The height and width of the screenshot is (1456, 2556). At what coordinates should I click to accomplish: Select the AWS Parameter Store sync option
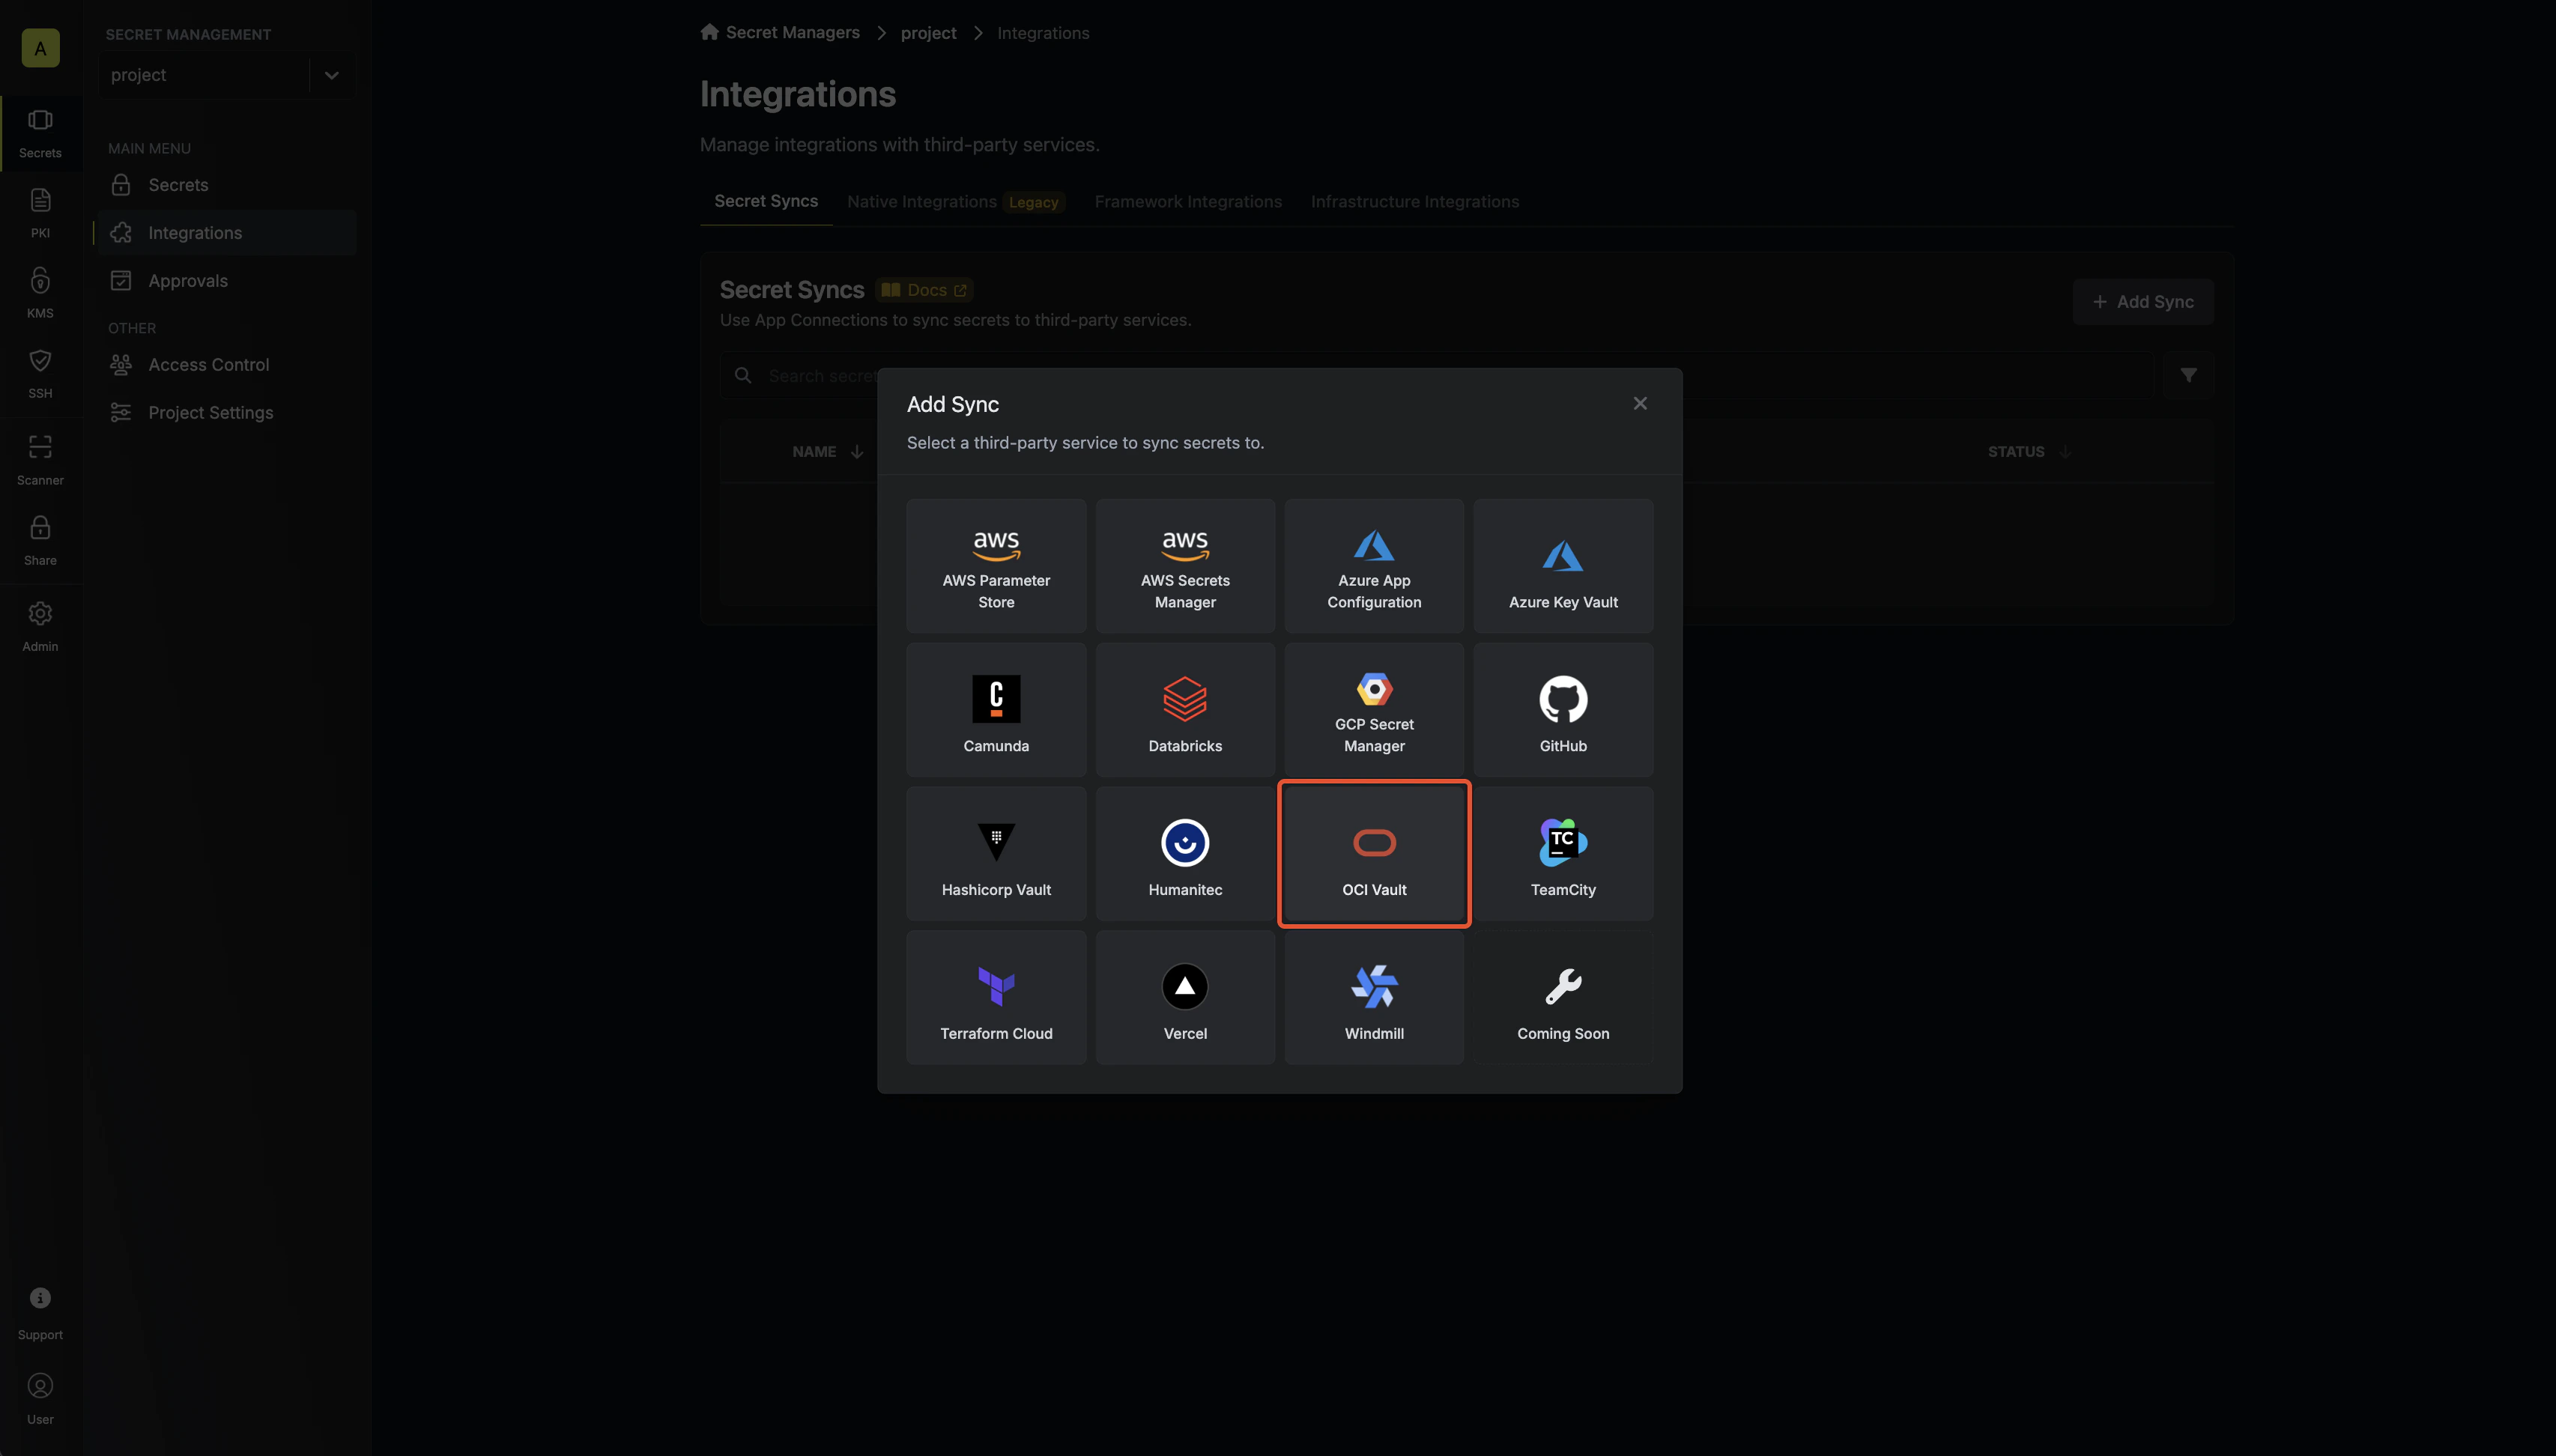tap(996, 566)
